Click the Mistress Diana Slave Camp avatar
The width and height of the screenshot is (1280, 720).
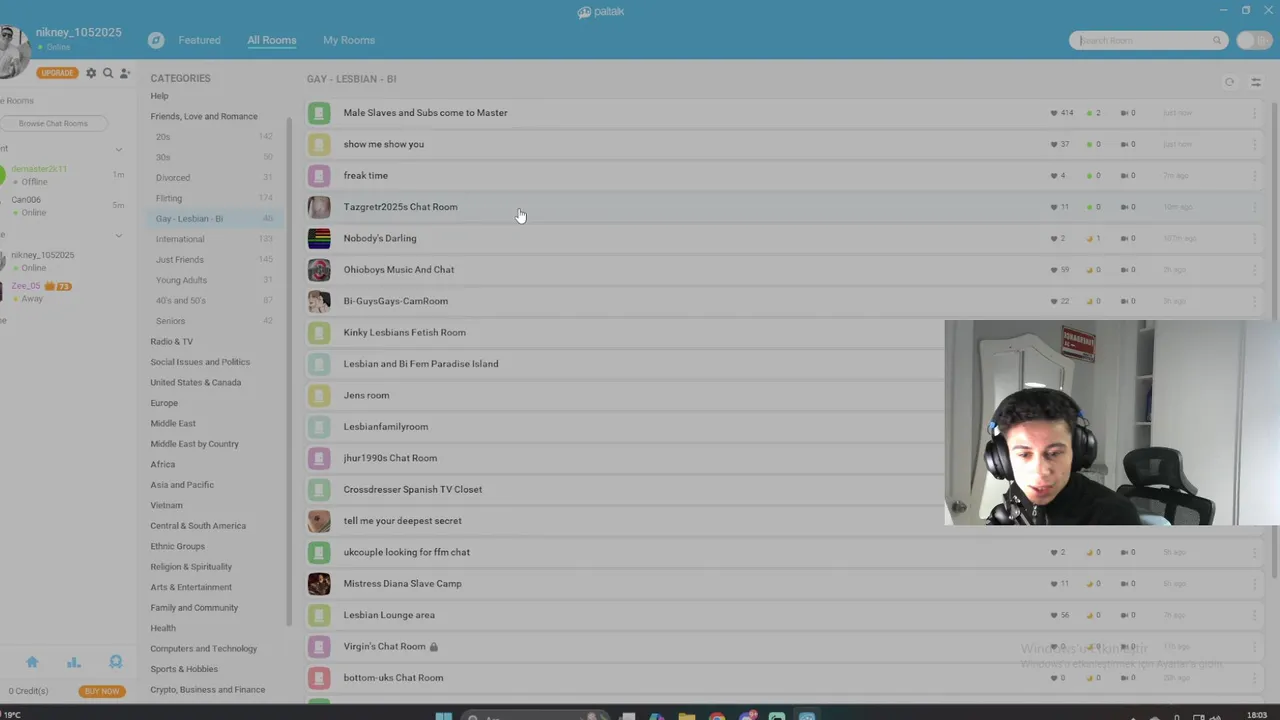point(319,584)
